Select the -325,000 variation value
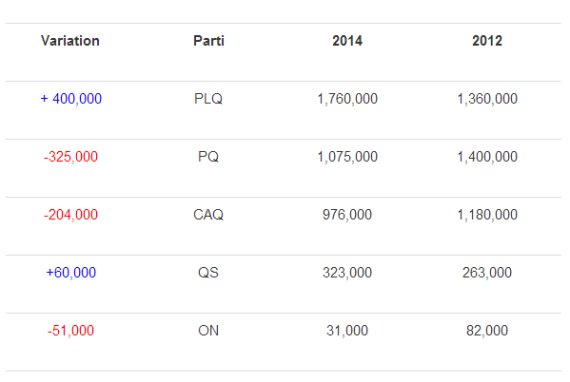 (x=71, y=157)
